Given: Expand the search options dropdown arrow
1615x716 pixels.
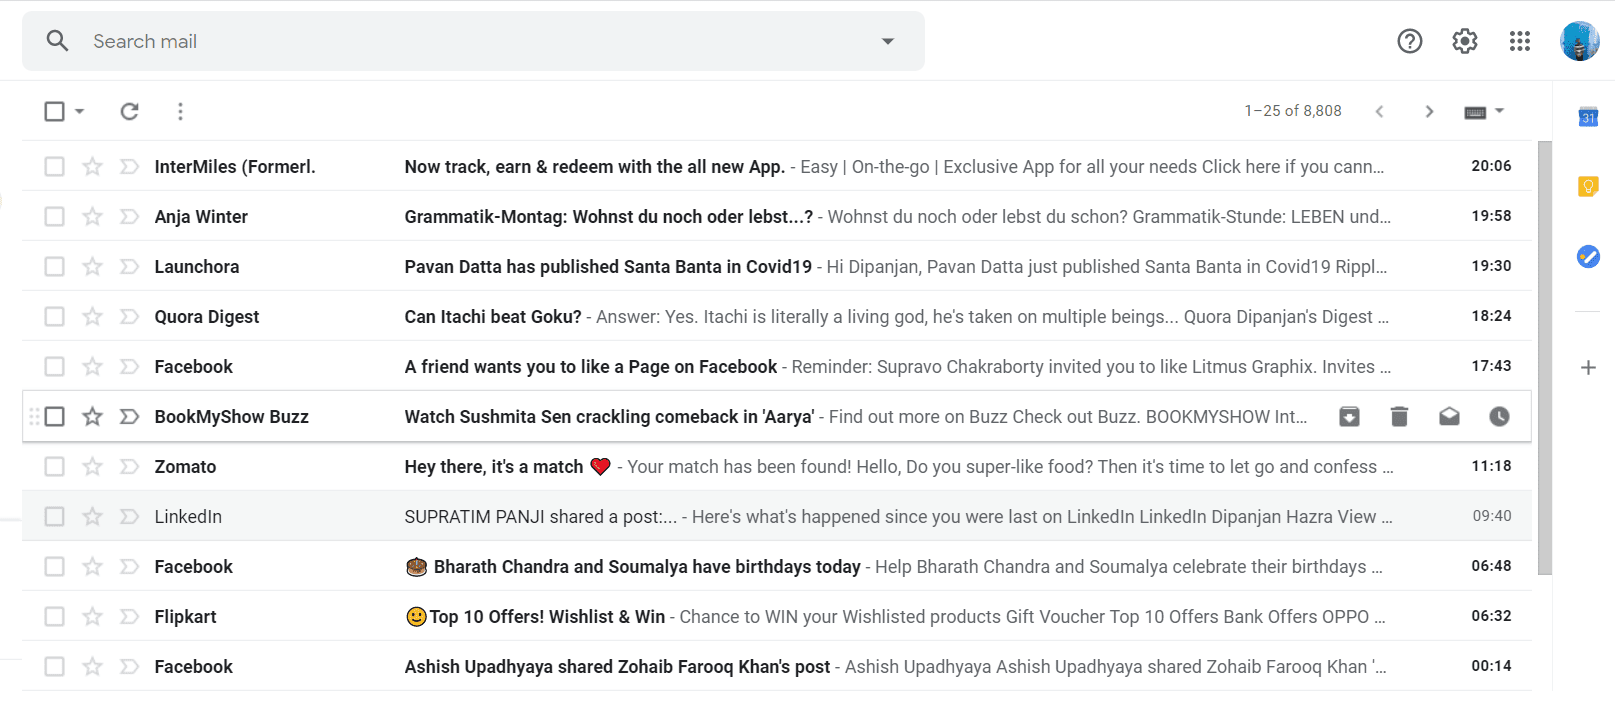Looking at the screenshot, I should tap(887, 41).
